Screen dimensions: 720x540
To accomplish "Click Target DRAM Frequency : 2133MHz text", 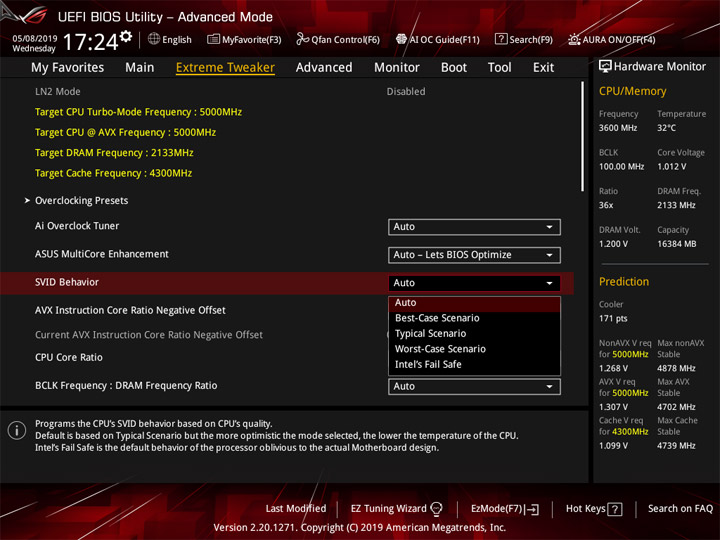I will [x=114, y=153].
